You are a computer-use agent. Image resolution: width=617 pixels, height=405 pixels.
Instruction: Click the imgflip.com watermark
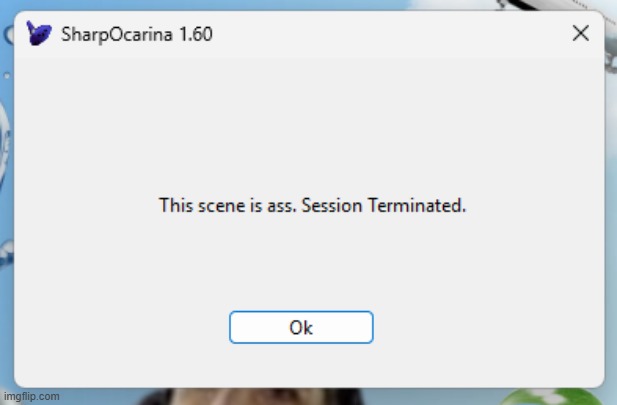(34, 397)
